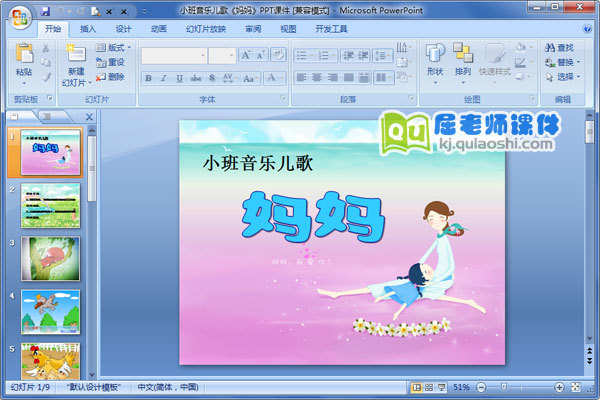Increase font size with the larger A icon

click(x=245, y=56)
